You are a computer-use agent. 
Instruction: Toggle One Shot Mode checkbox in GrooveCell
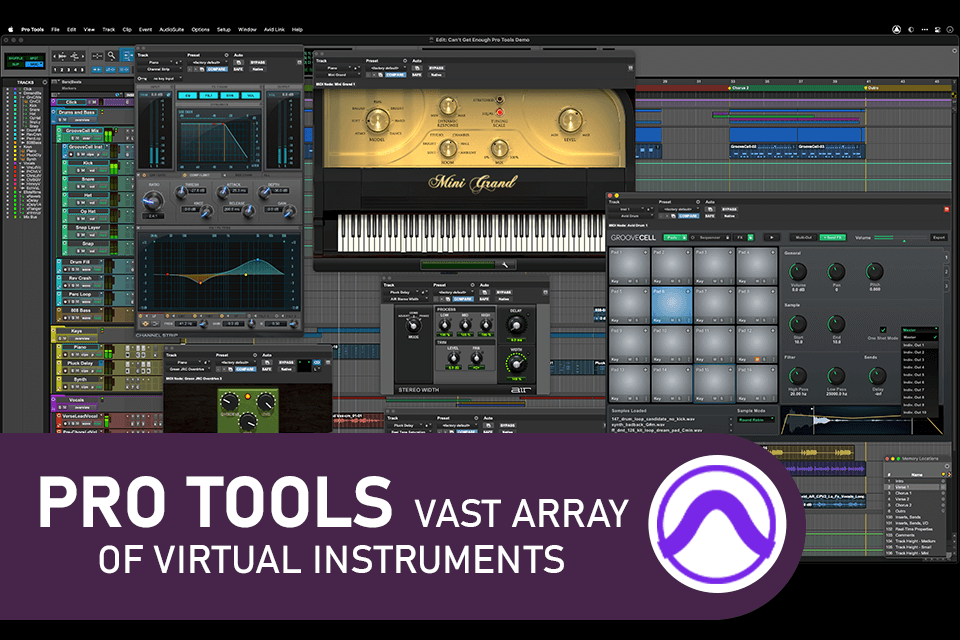pos(883,329)
